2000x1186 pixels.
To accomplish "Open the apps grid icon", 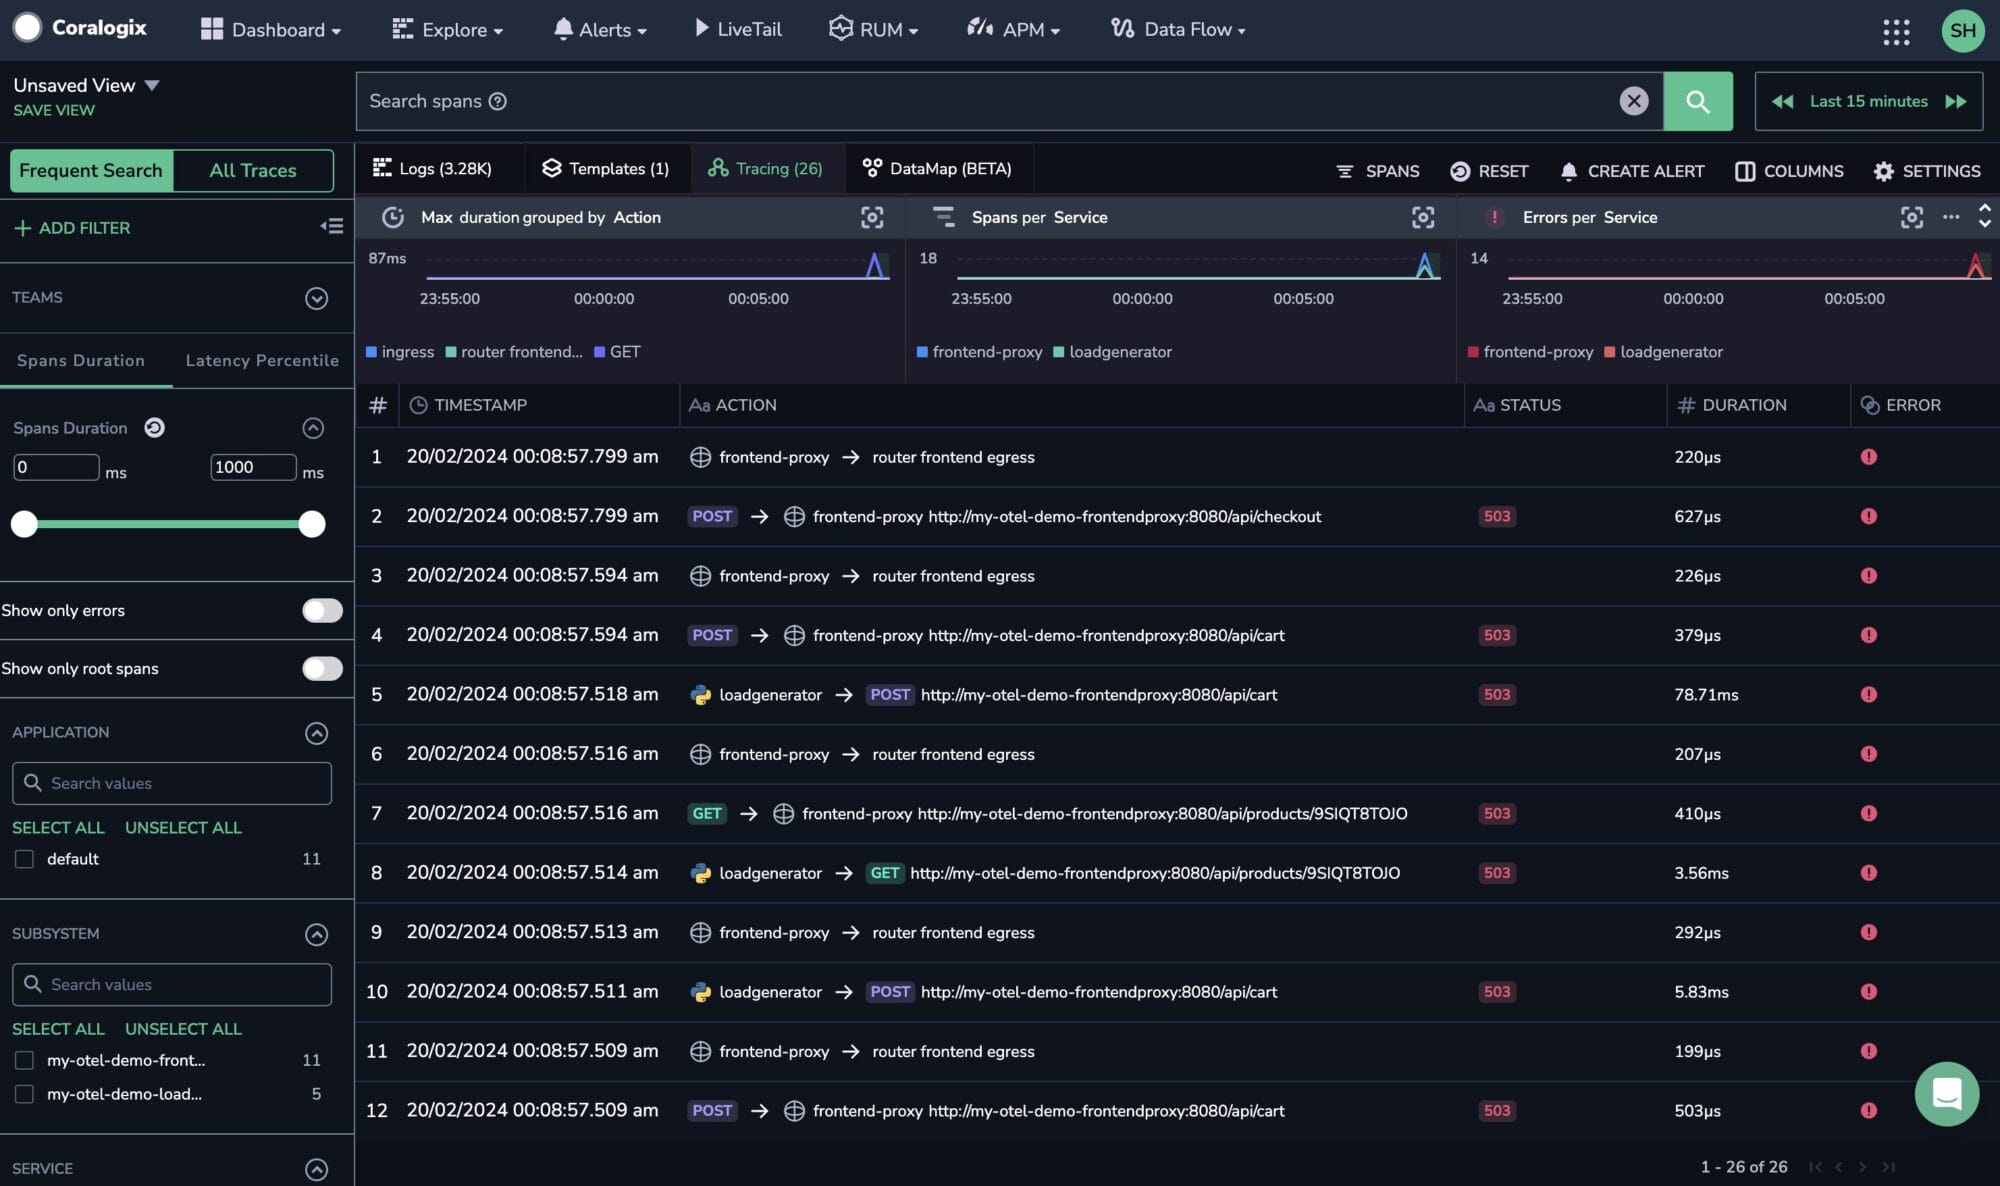I will [1896, 30].
